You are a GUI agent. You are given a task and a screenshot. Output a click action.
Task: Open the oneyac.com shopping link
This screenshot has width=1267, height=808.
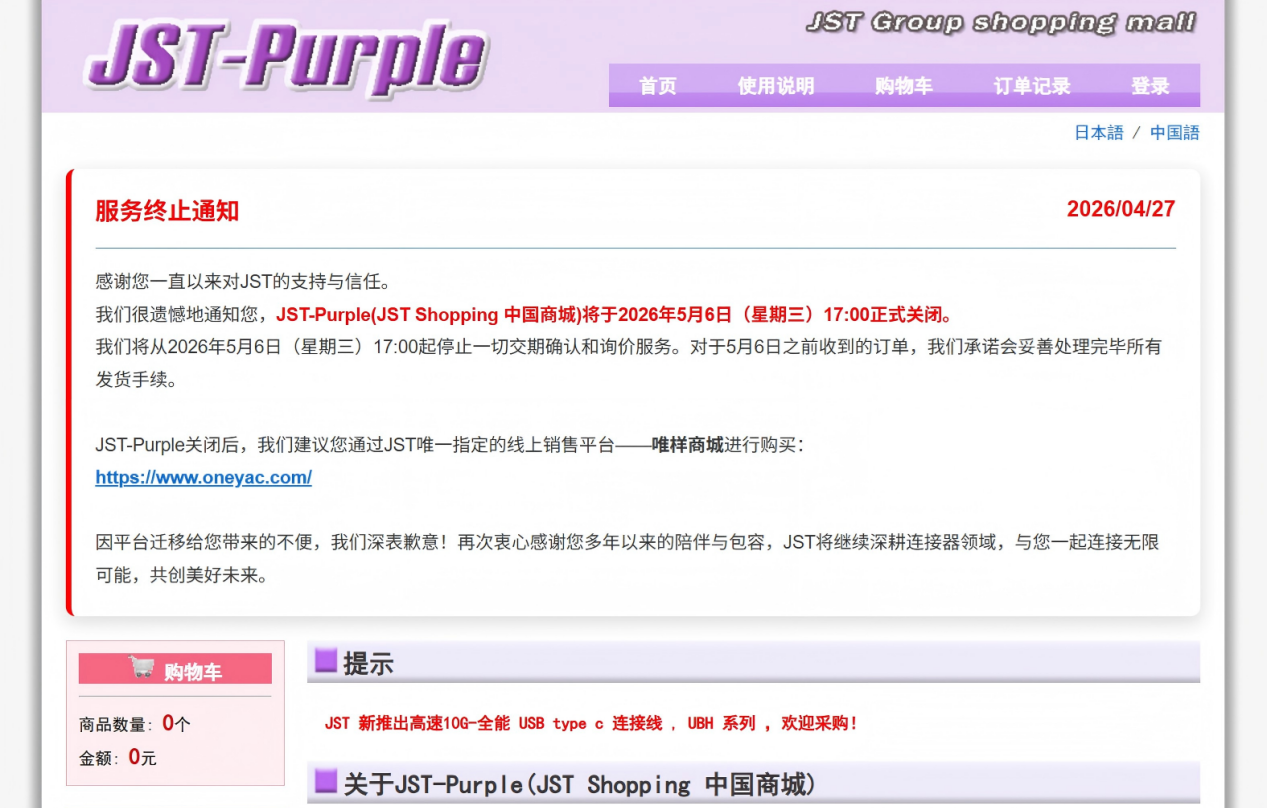tap(203, 477)
